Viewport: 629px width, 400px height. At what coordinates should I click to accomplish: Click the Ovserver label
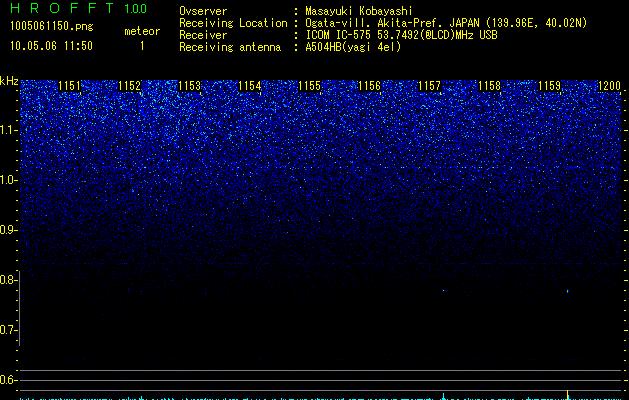pos(203,11)
